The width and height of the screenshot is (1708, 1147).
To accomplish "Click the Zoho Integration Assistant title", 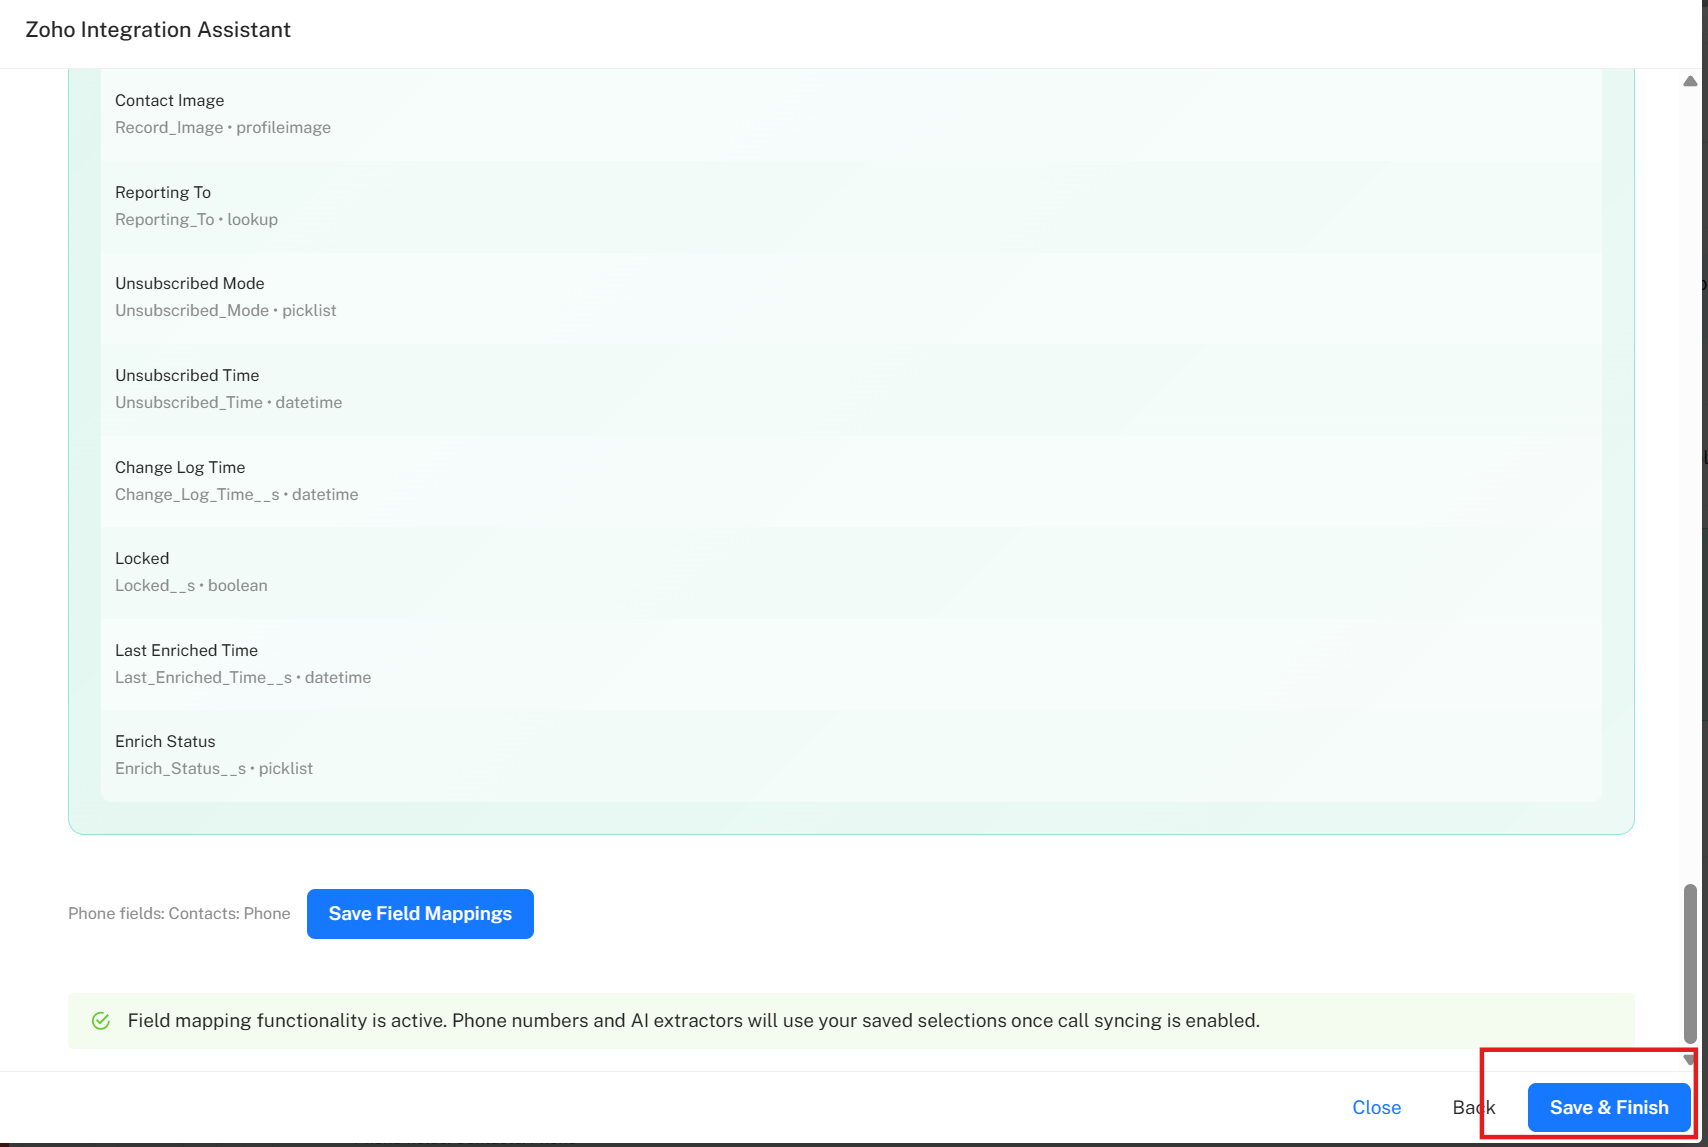I will point(158,30).
